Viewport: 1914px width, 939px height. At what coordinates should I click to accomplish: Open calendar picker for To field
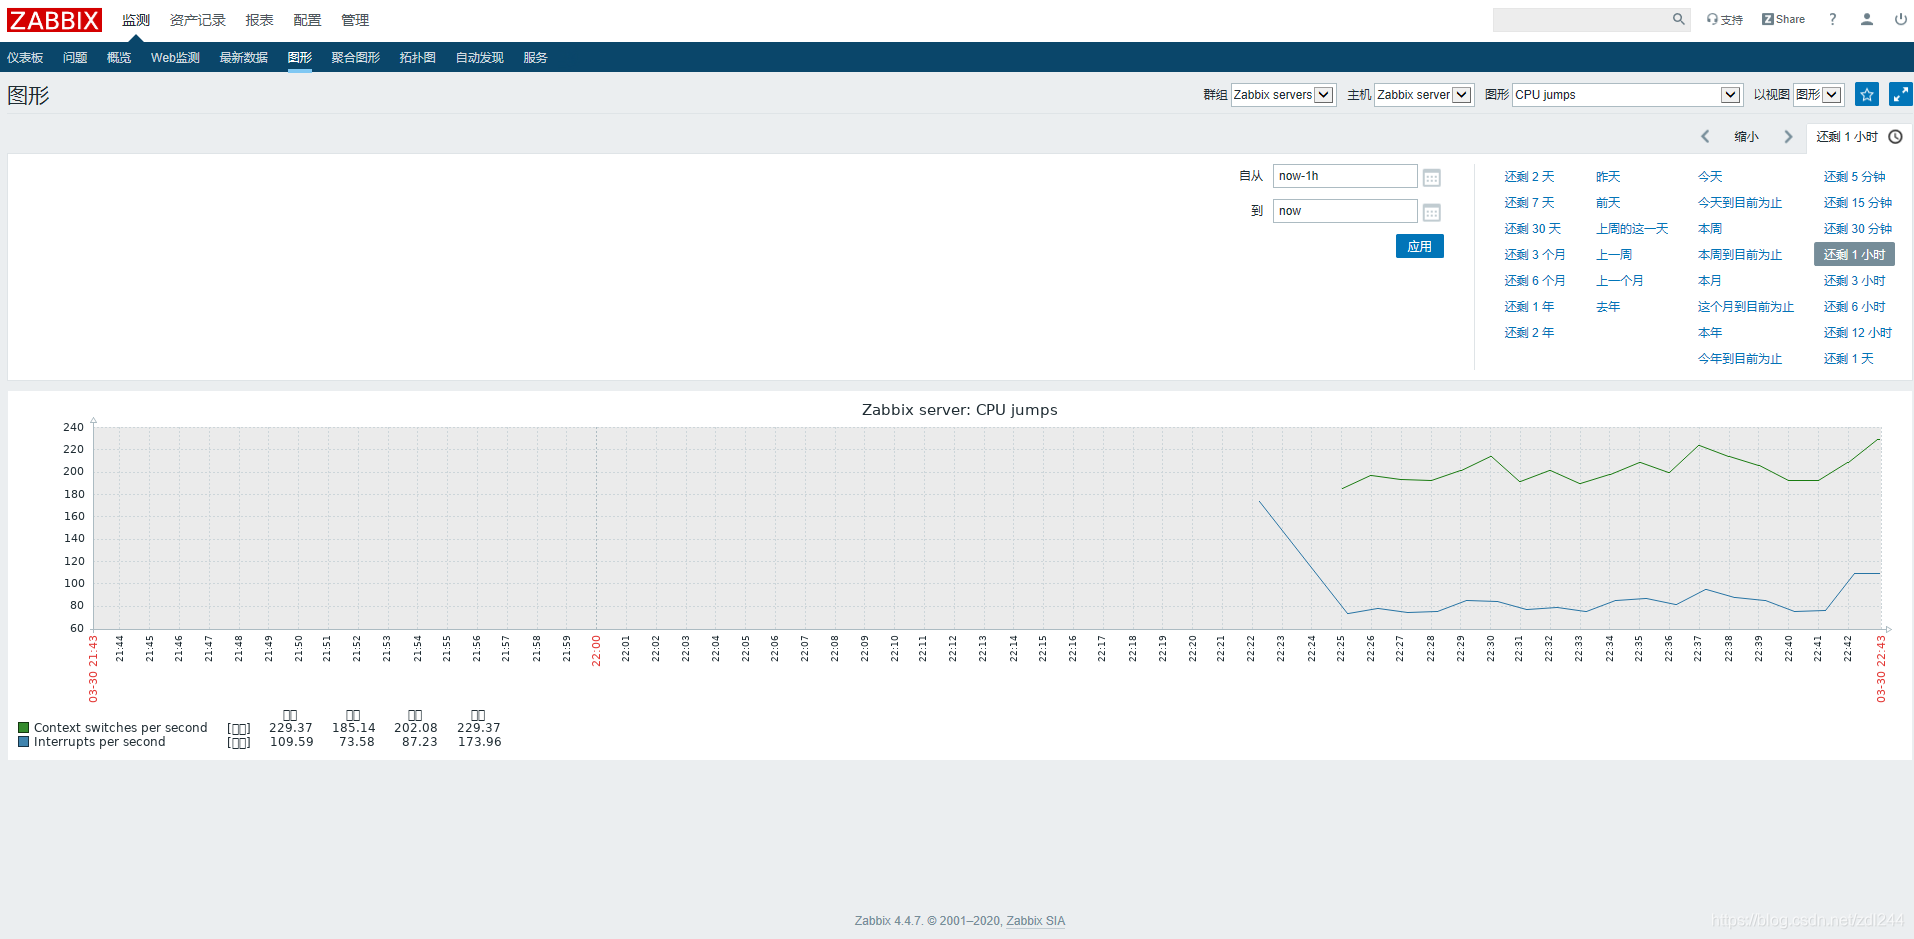[1431, 212]
